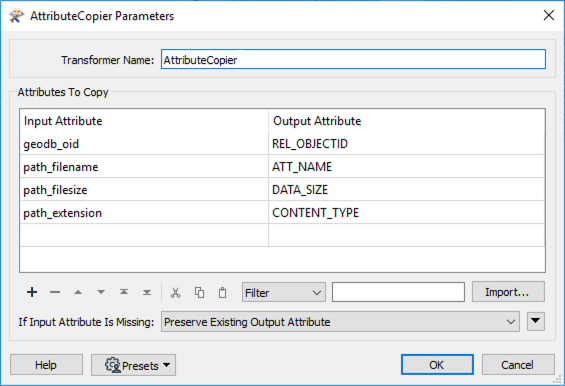Remove selected row with minus icon
565x386 pixels.
(x=55, y=292)
